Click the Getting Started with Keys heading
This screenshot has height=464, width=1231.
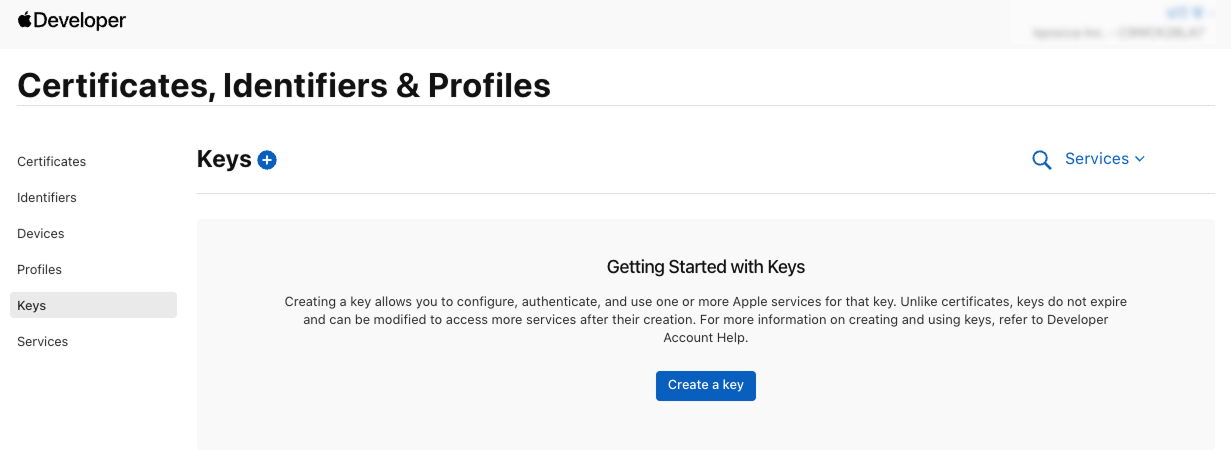705,267
